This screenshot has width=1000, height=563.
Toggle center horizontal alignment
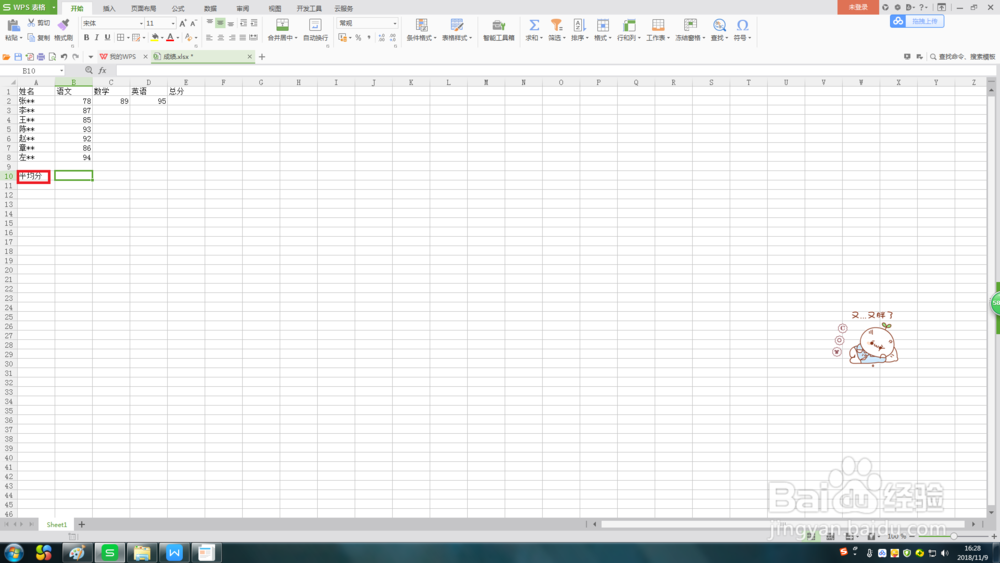pyautogui.click(x=221, y=38)
